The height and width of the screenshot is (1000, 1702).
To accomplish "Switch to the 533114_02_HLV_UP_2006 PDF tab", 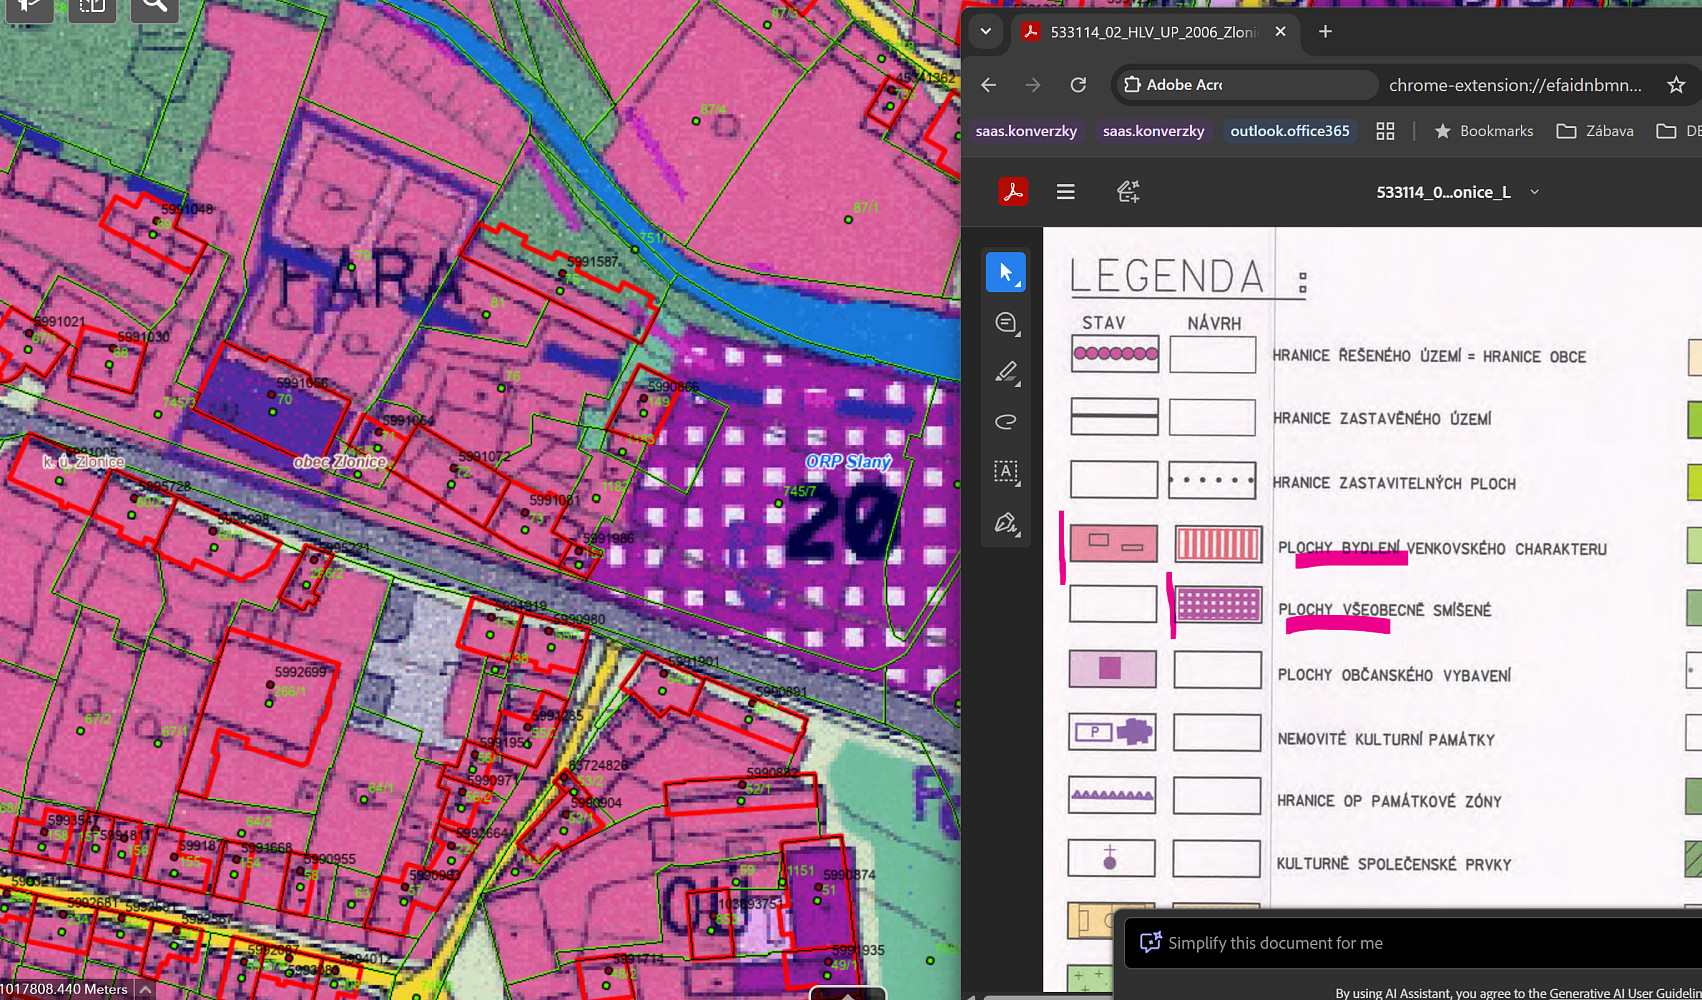I will (x=1155, y=32).
